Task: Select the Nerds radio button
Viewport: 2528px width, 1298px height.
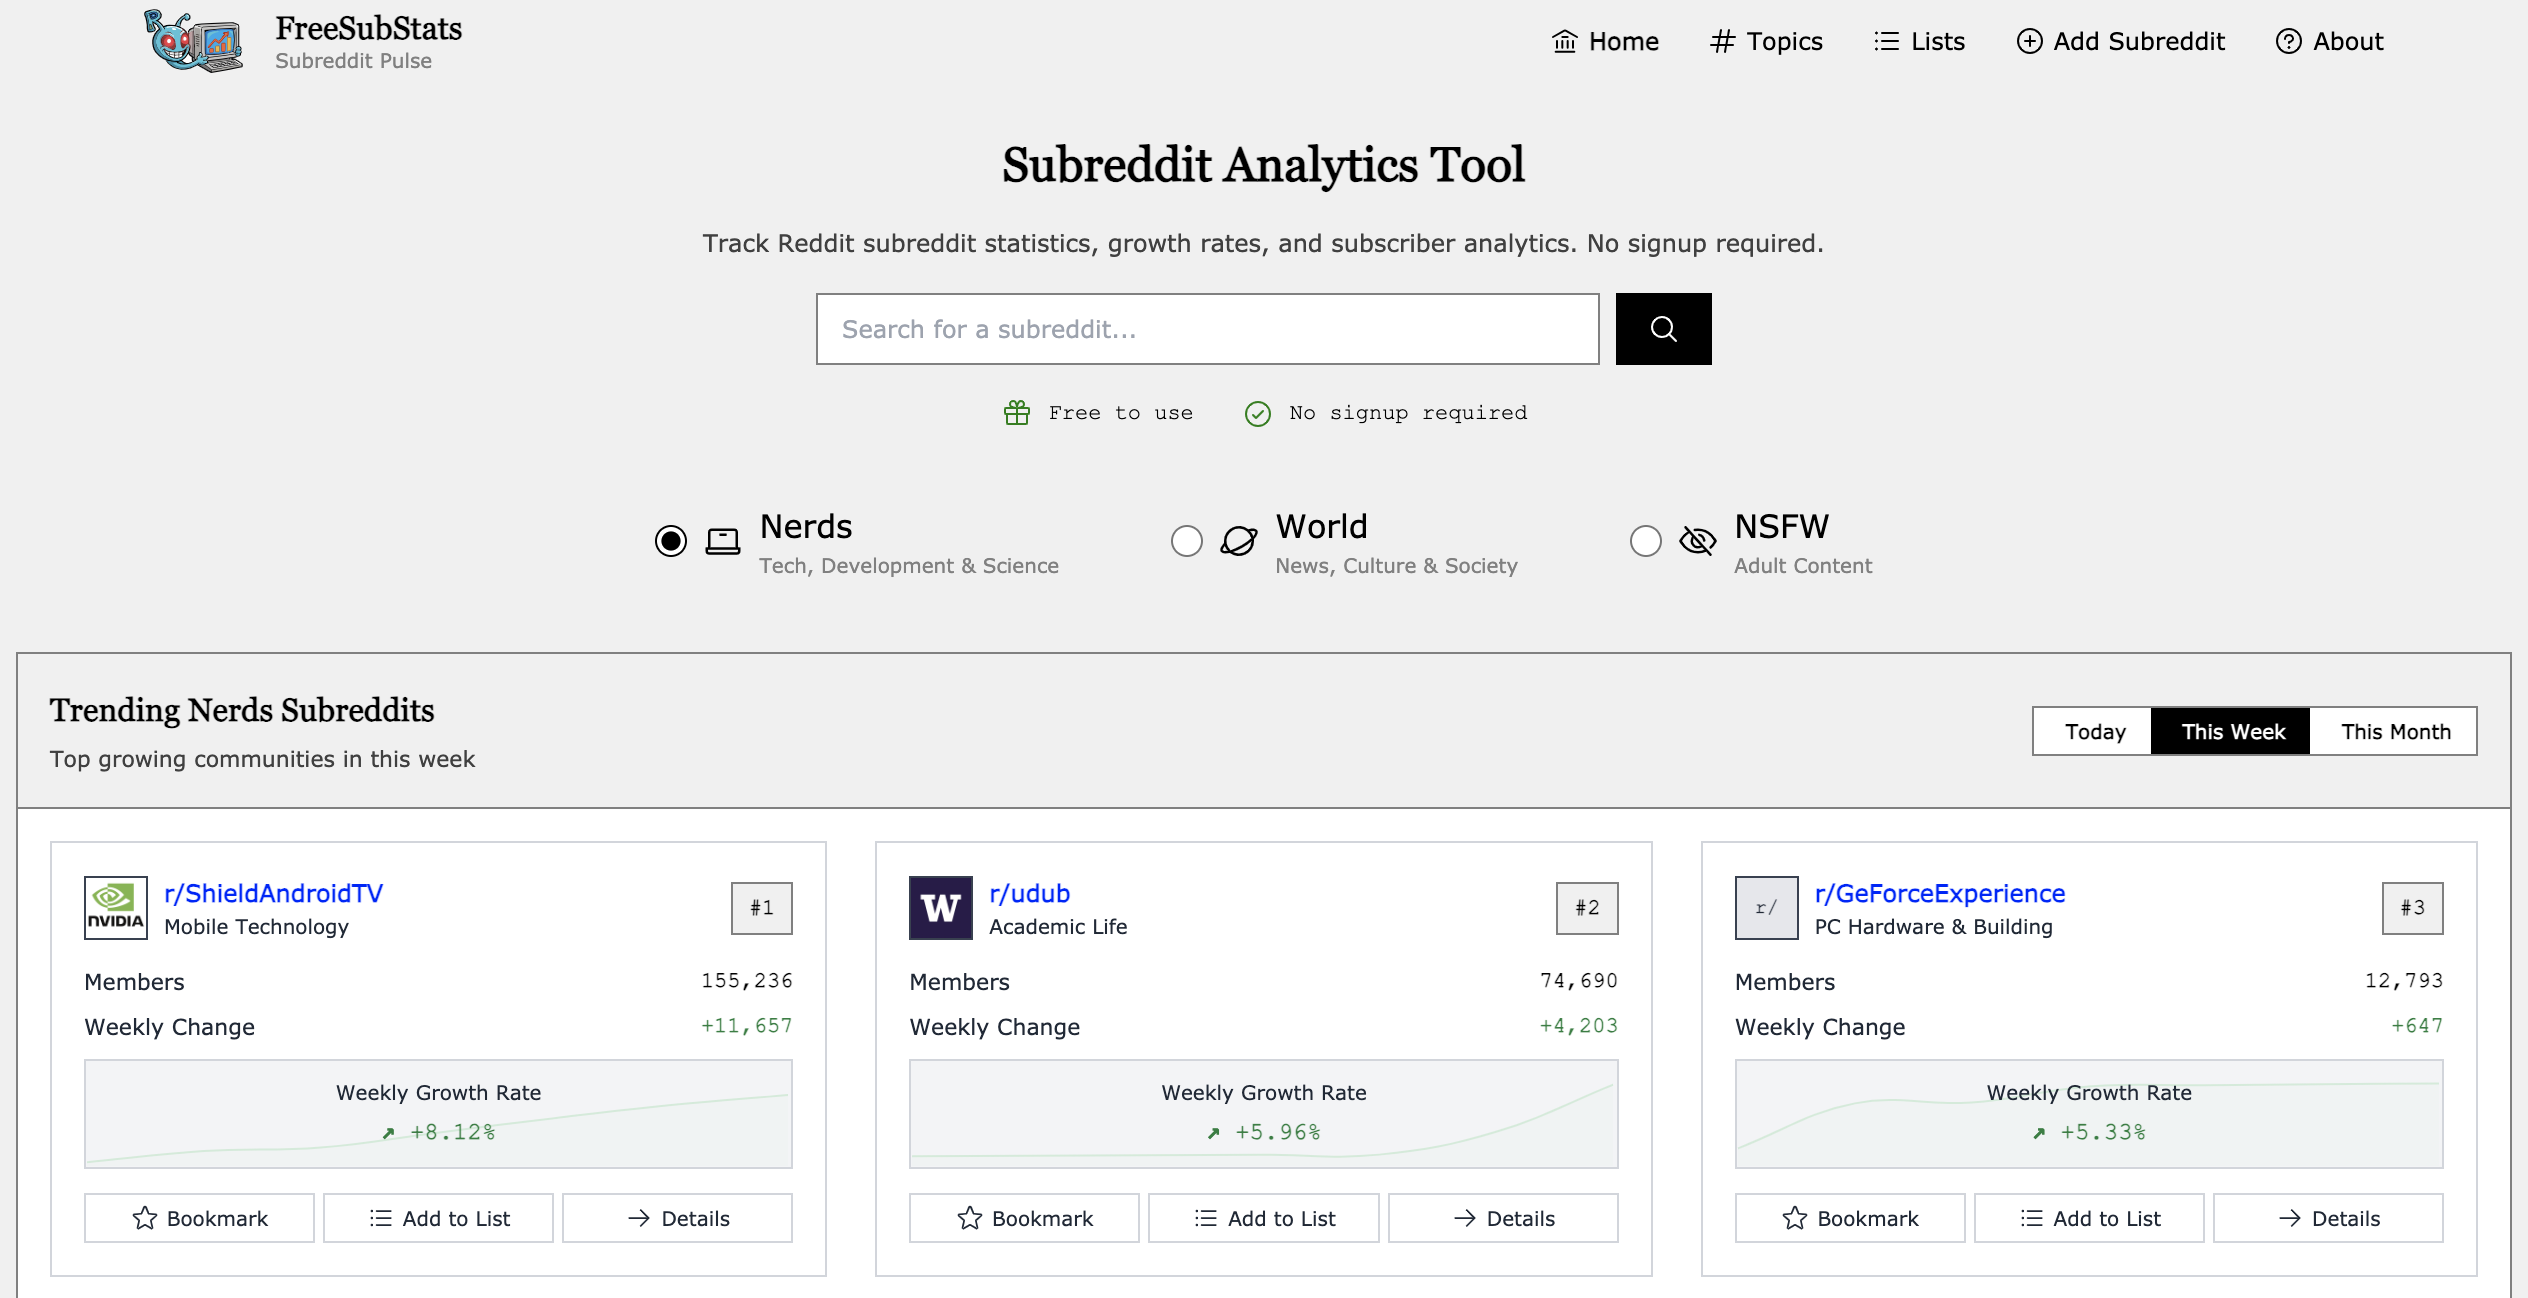Action: [x=670, y=541]
